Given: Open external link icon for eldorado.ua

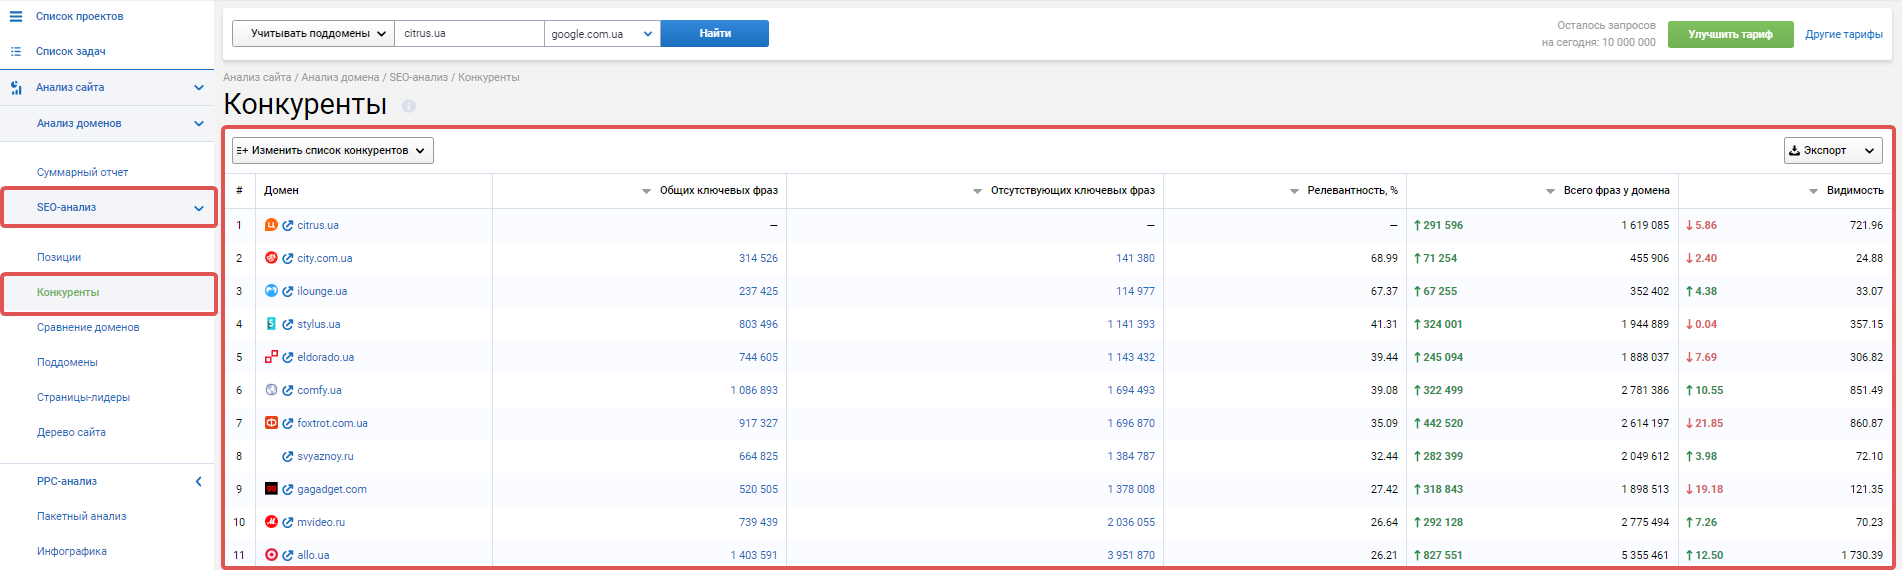Looking at the screenshot, I should coord(288,358).
